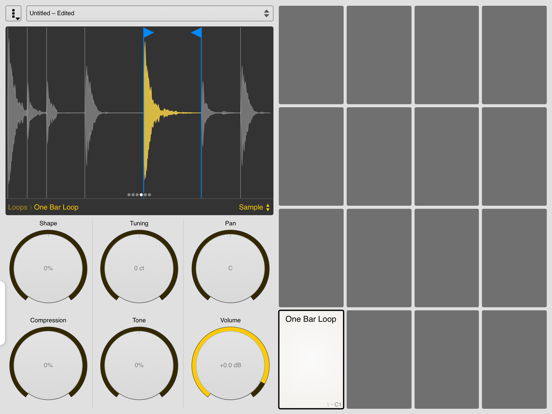The image size is (552, 414).
Task: Click the Pan value C
Action: click(230, 268)
